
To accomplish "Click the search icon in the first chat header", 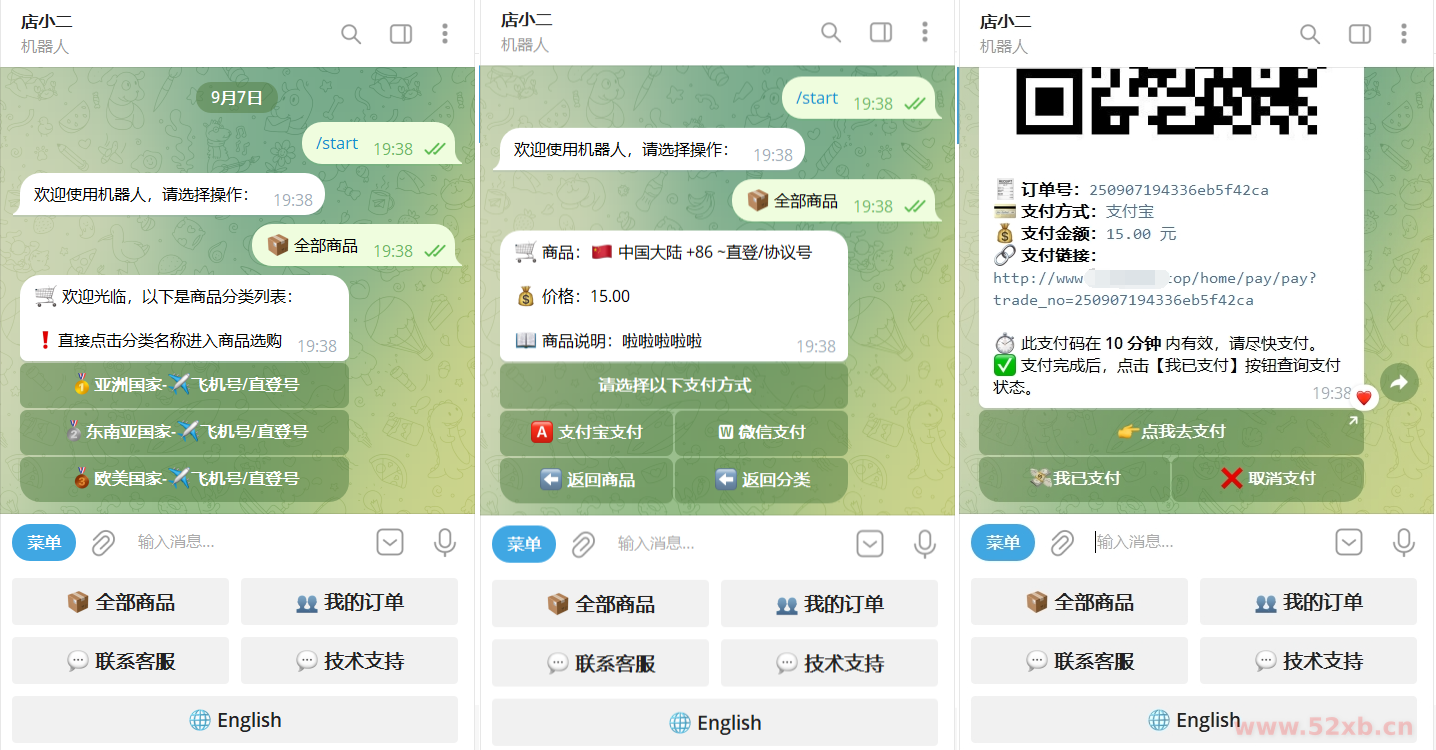I will 351,33.
